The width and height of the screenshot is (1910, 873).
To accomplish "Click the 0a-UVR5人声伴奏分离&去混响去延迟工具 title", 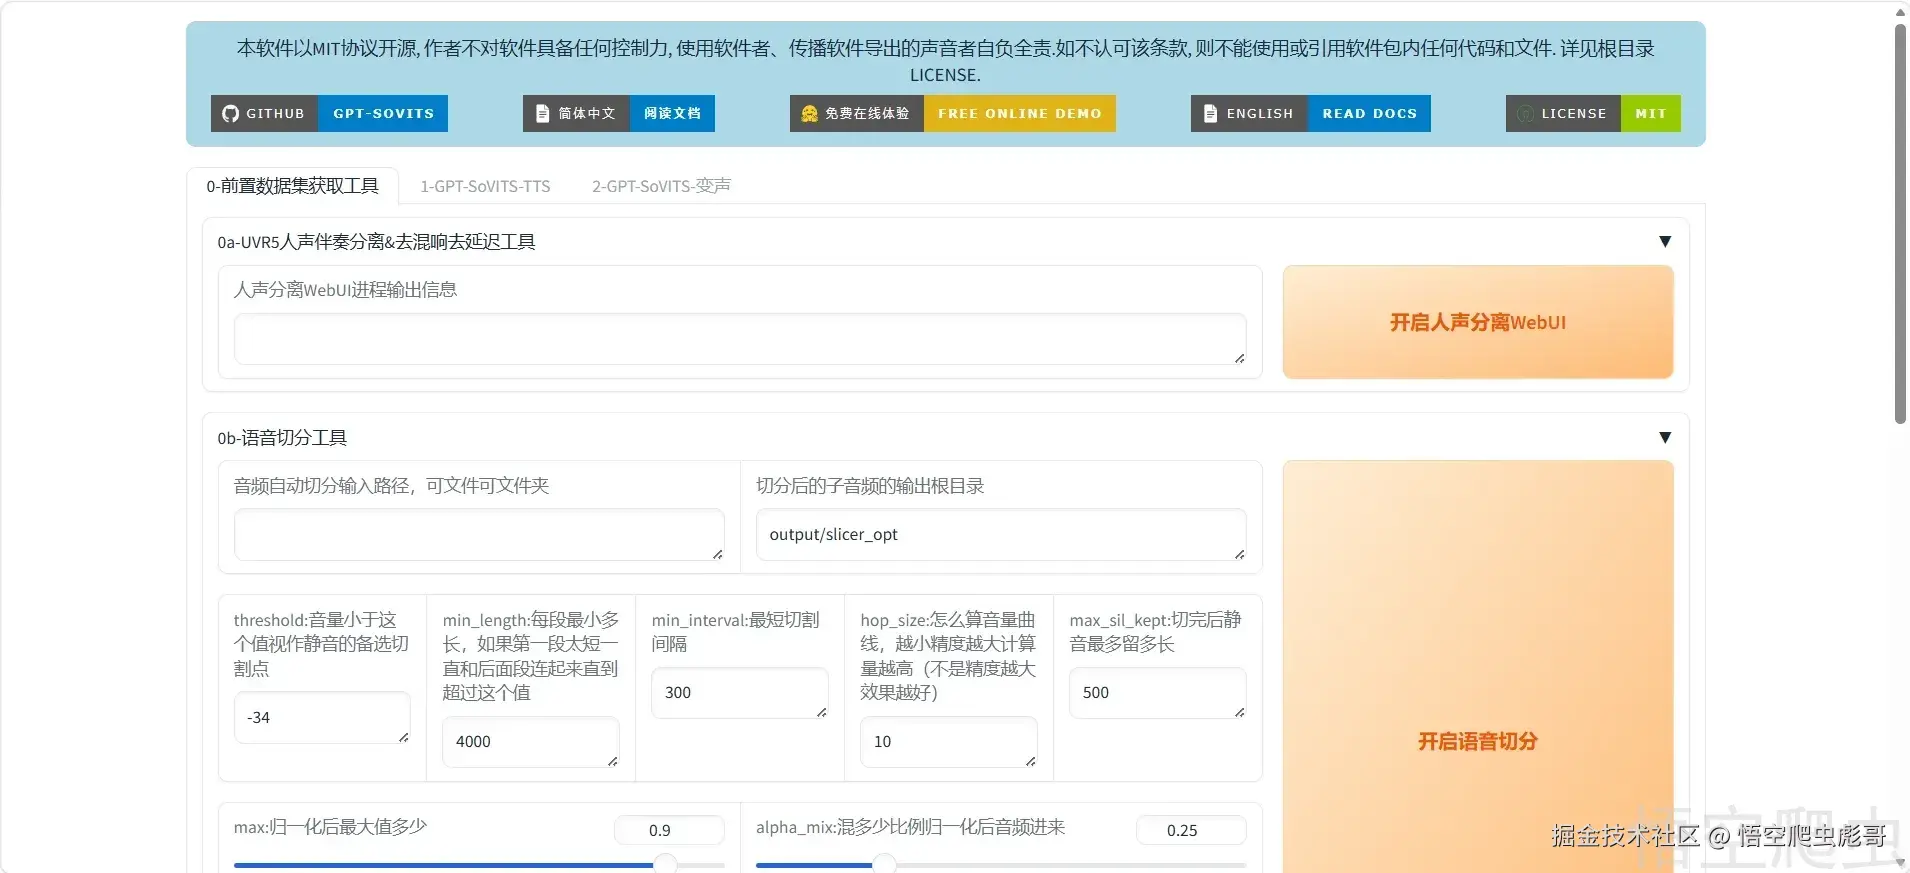I will coord(376,242).
